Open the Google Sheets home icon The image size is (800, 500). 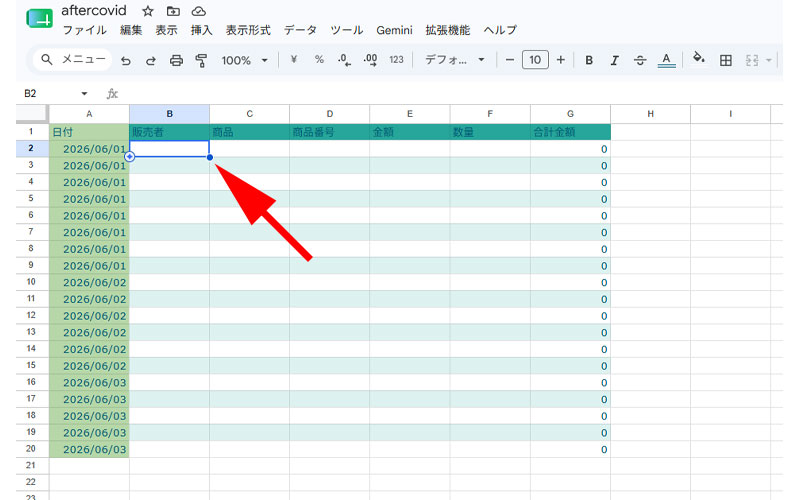pos(39,19)
